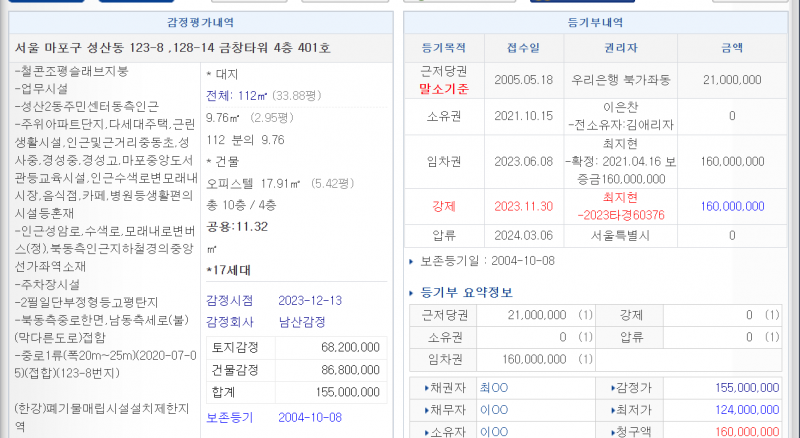Viewport: 800px width, 438px height.
Task: Click the 등기부 요약정보 heading
Action: tap(466, 293)
